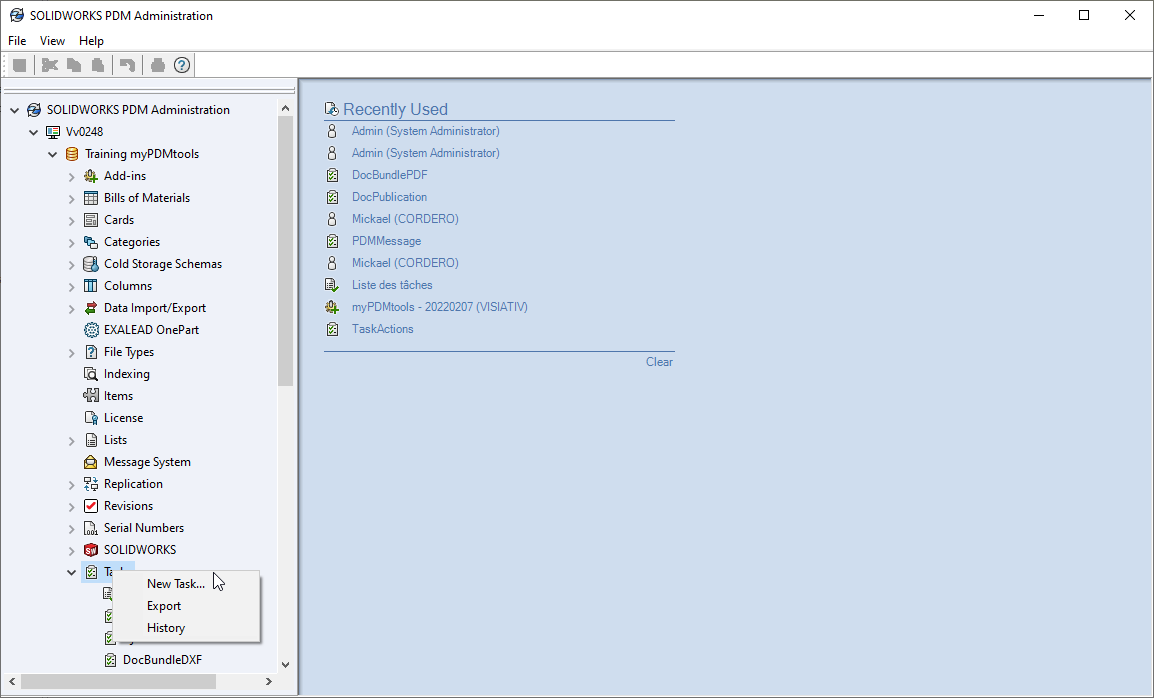Select Export in the context menu
The height and width of the screenshot is (698, 1154).
tap(164, 606)
